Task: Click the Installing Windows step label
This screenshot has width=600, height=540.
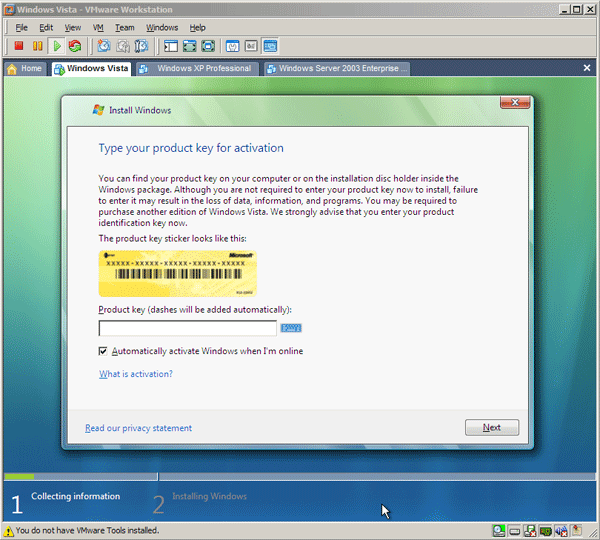Action: [x=209, y=496]
